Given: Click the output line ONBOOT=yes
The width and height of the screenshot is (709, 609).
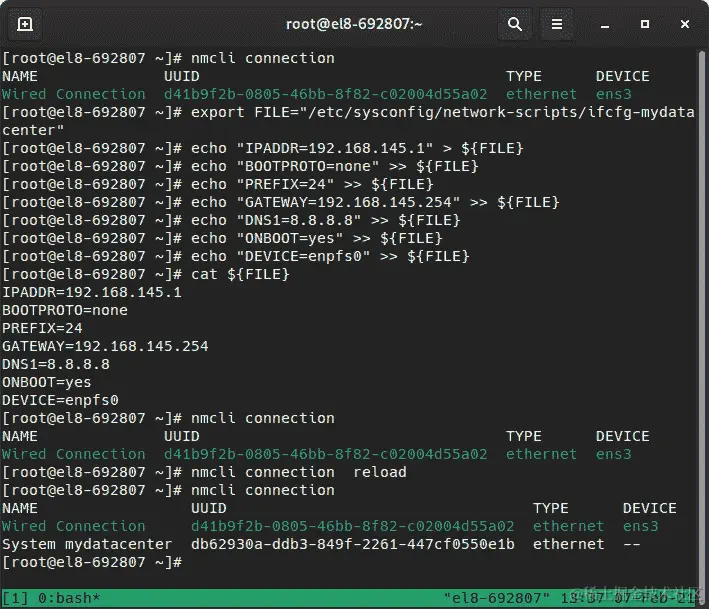Looking at the screenshot, I should pyautogui.click(x=47, y=382).
